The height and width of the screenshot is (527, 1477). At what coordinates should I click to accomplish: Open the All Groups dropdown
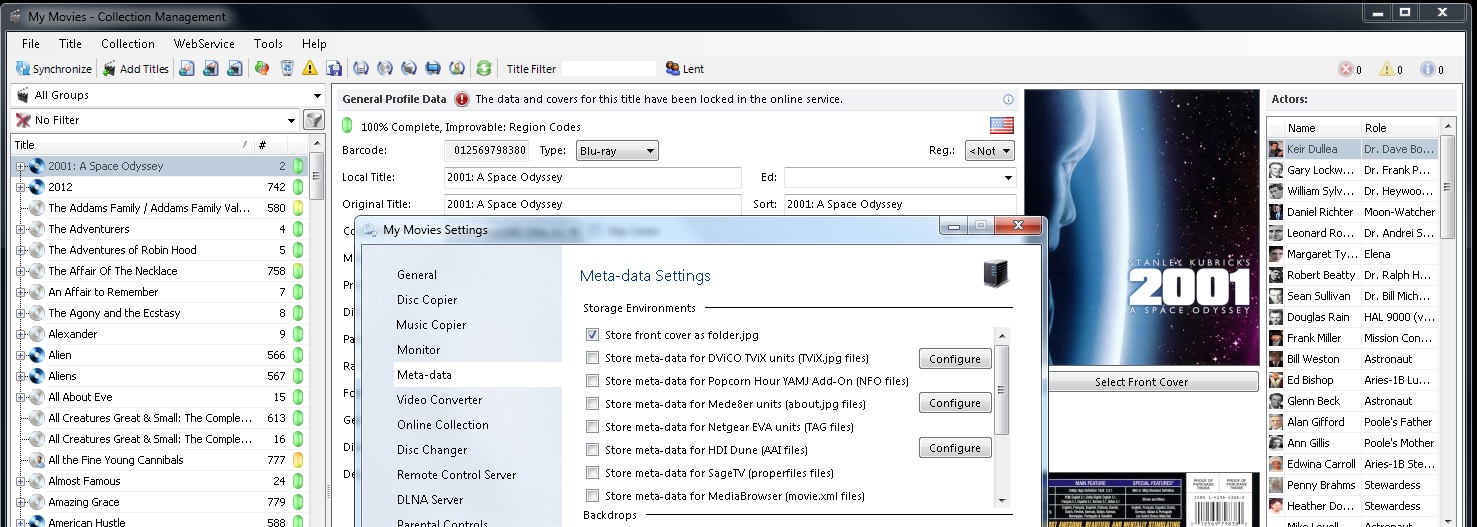tap(317, 96)
